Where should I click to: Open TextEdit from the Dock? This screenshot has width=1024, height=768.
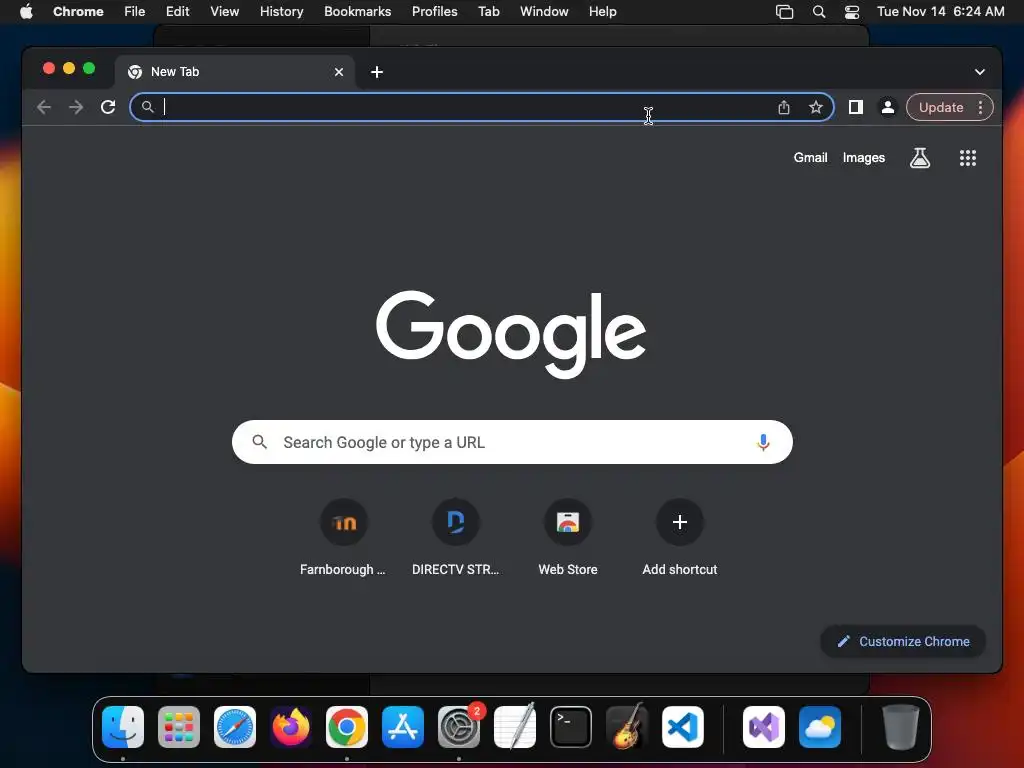(515, 726)
